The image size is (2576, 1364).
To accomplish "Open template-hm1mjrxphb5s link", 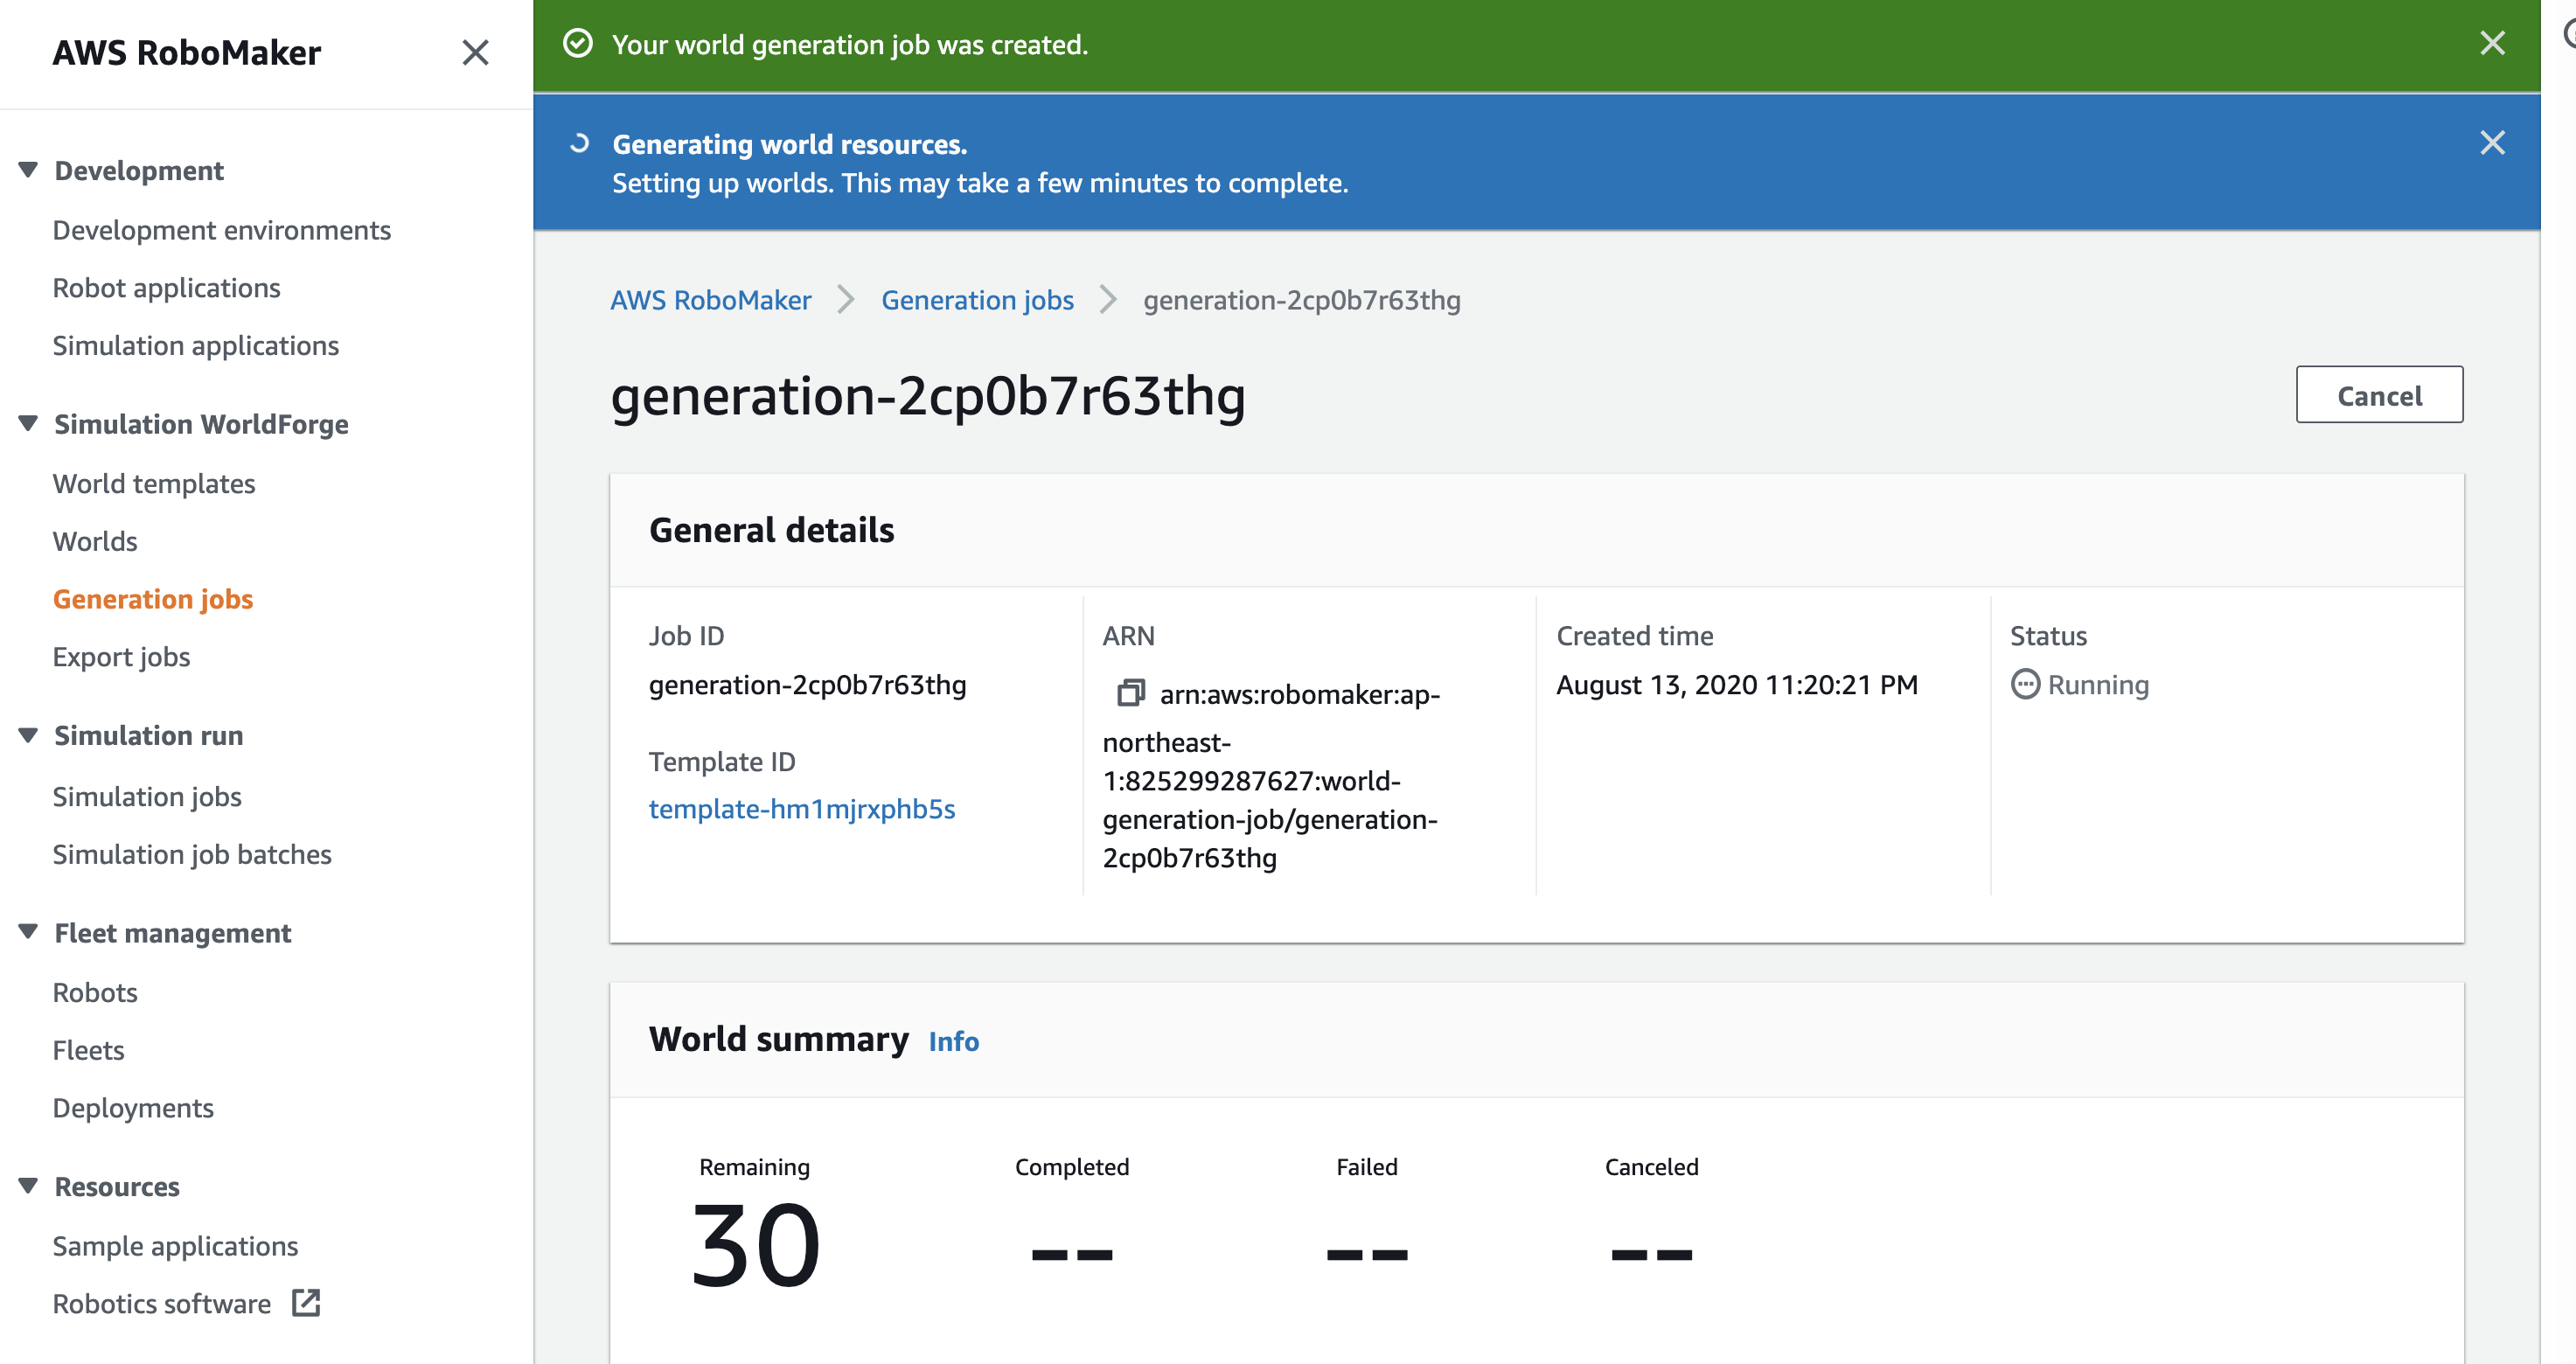I will [801, 808].
